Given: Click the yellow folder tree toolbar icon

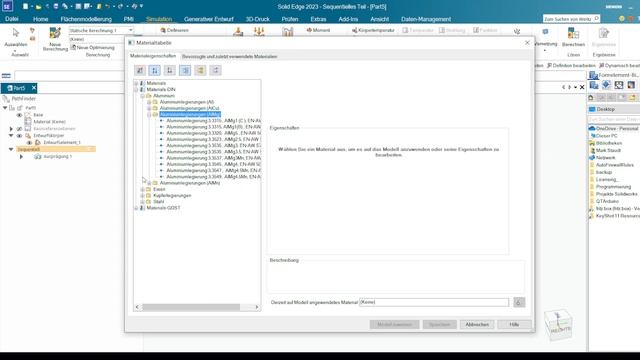Looking at the screenshot, I should (x=200, y=70).
